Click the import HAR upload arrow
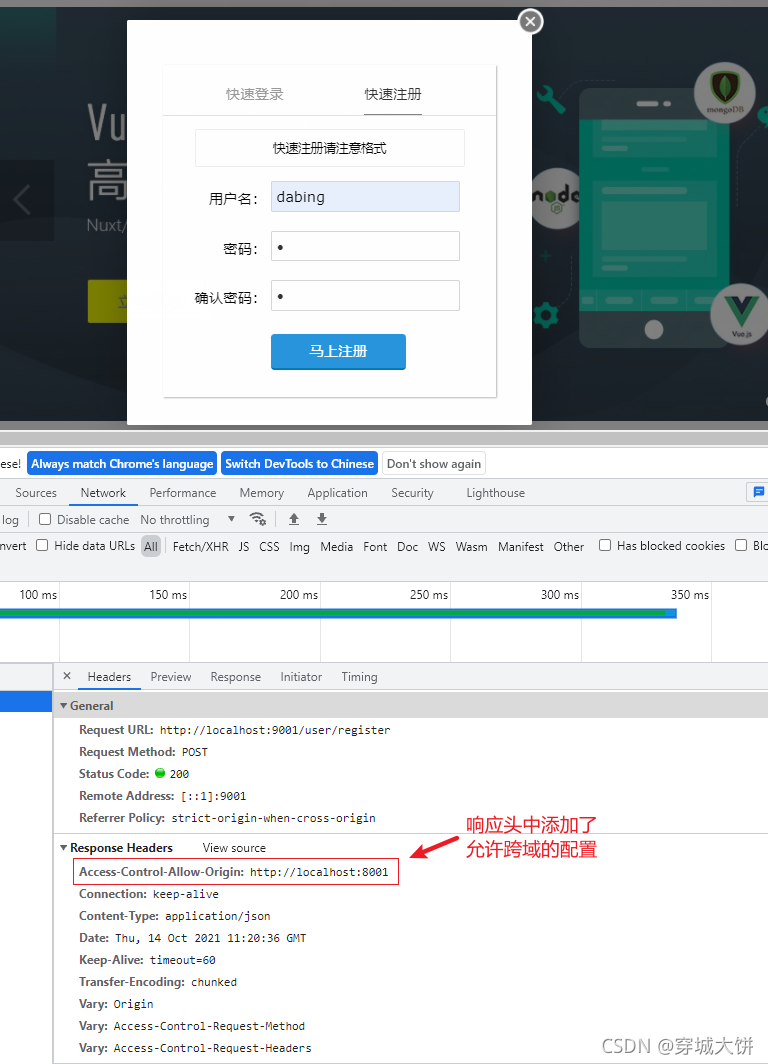Screen dimensions: 768x1064 click(x=294, y=519)
